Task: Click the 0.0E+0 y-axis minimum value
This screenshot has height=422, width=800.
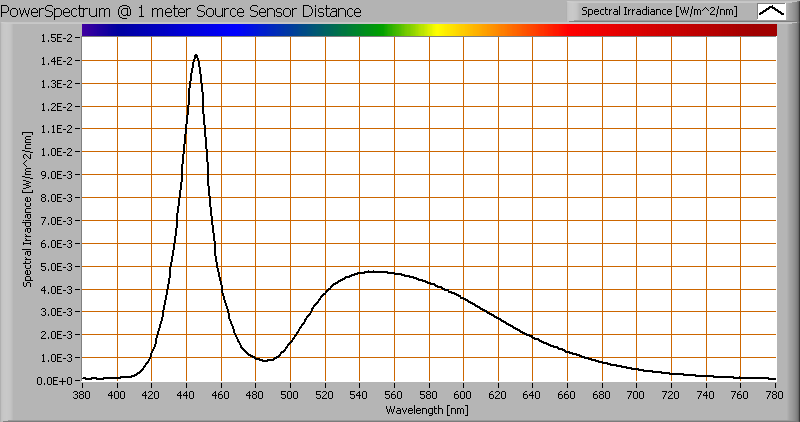Action: point(58,381)
